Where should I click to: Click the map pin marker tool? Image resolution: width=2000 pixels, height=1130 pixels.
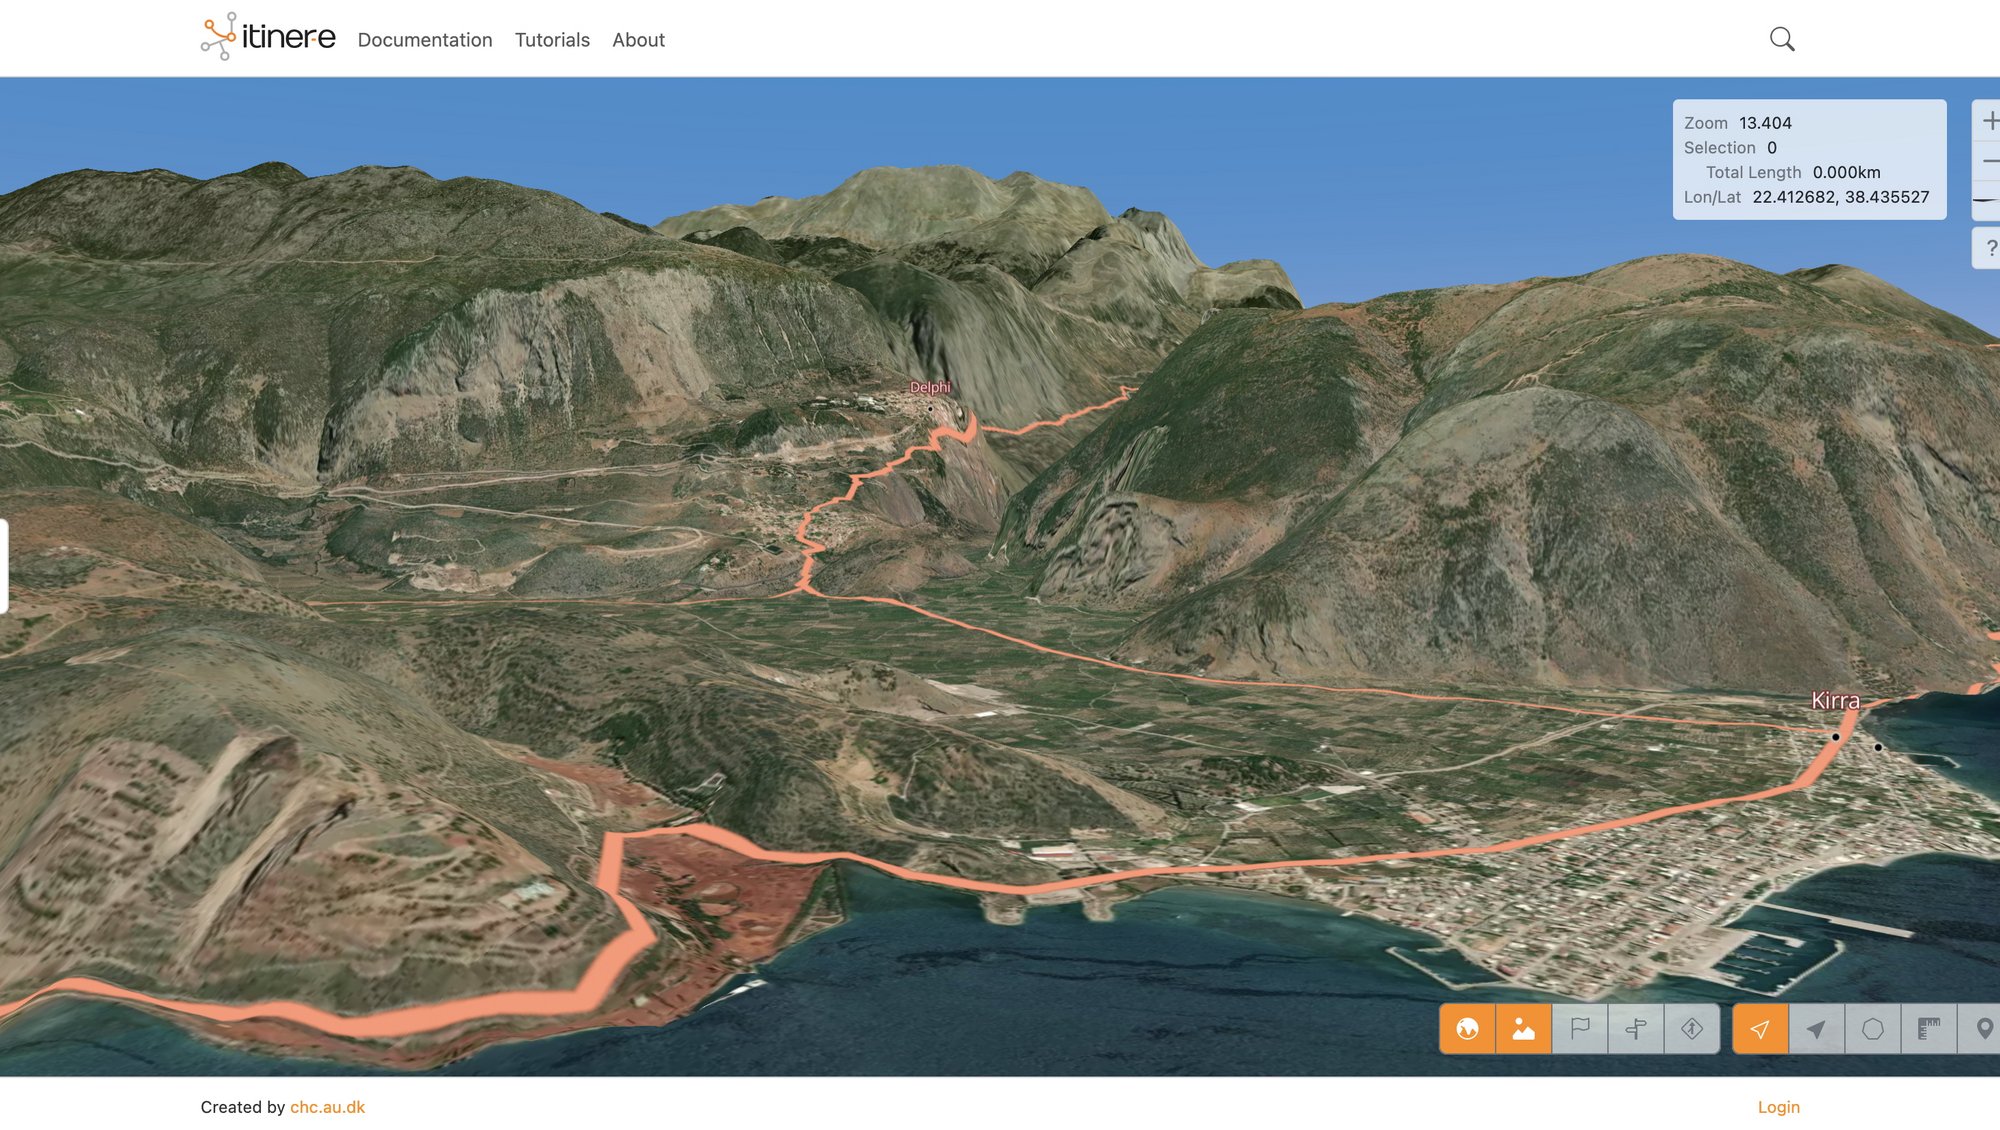point(1984,1029)
